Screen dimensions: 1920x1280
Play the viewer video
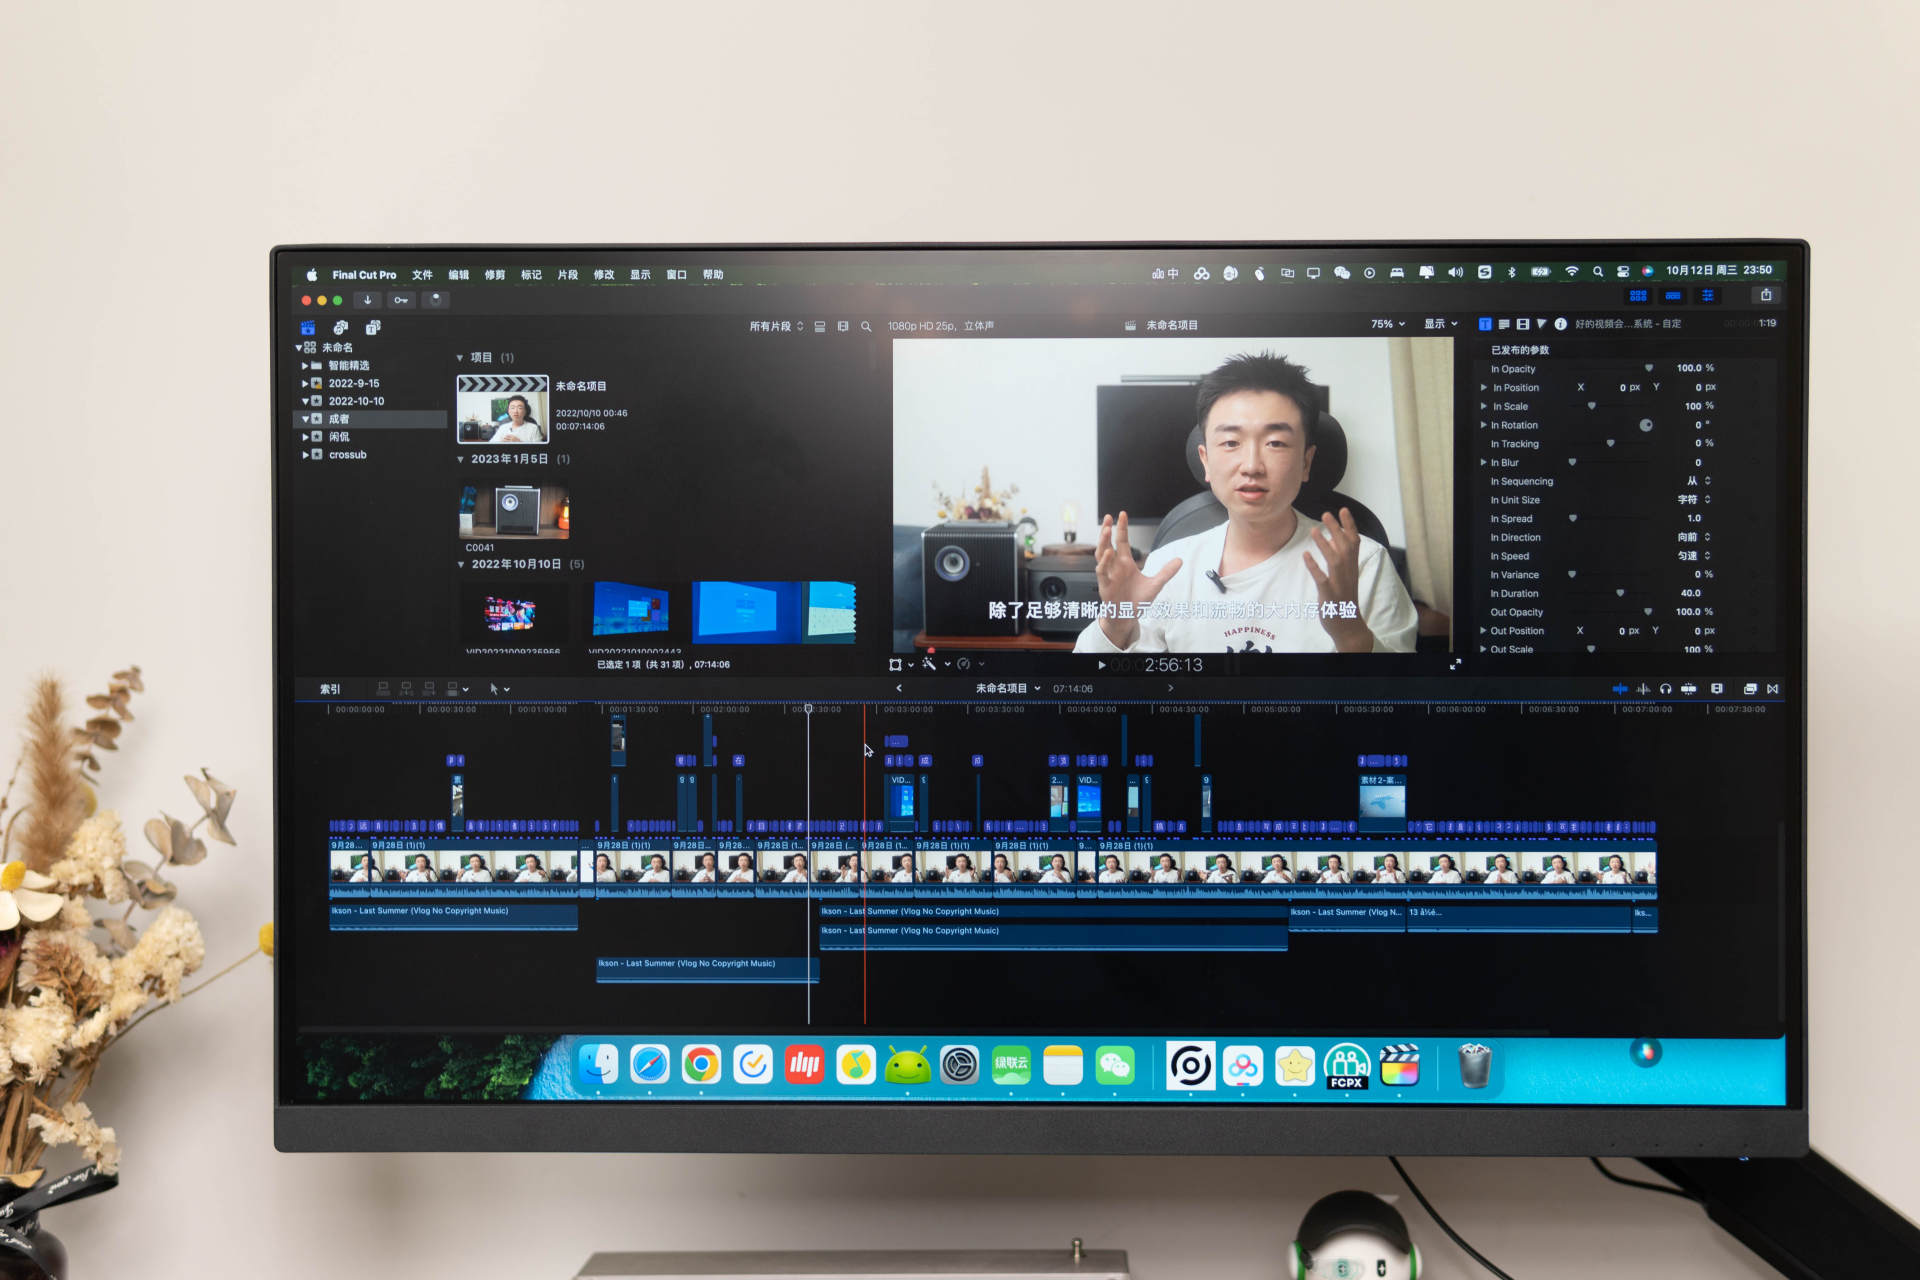(1102, 665)
